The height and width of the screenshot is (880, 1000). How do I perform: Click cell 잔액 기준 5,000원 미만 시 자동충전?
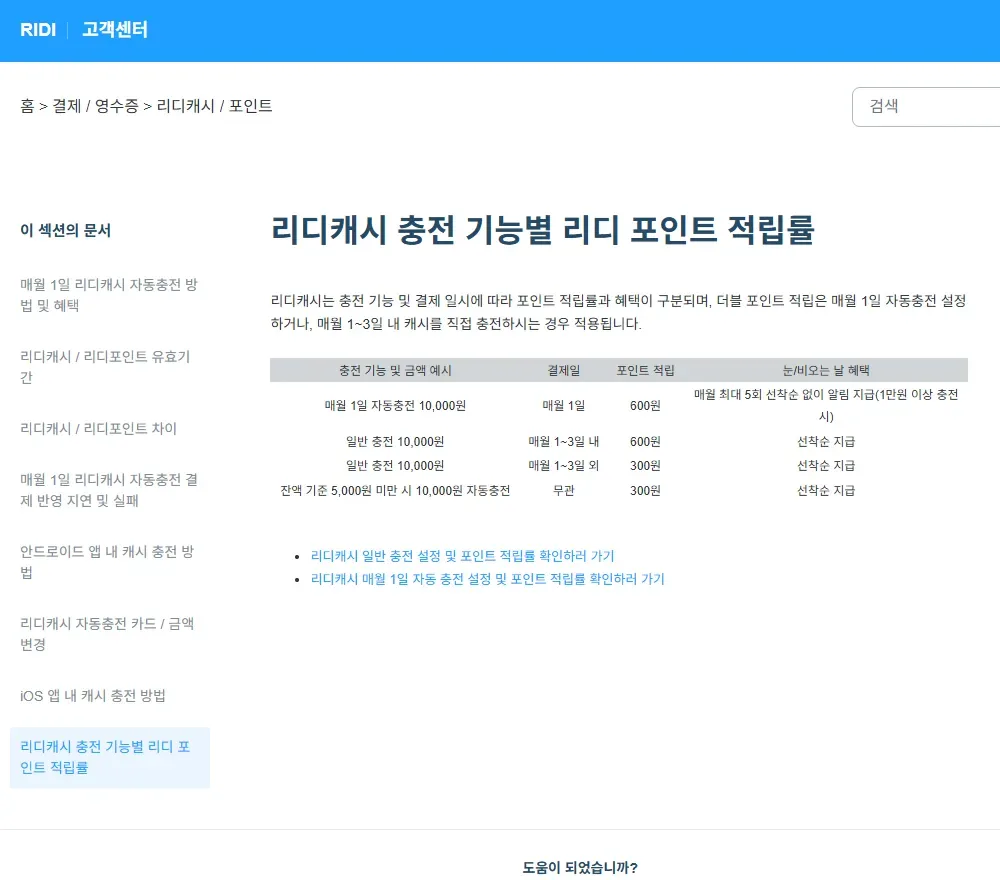(395, 490)
